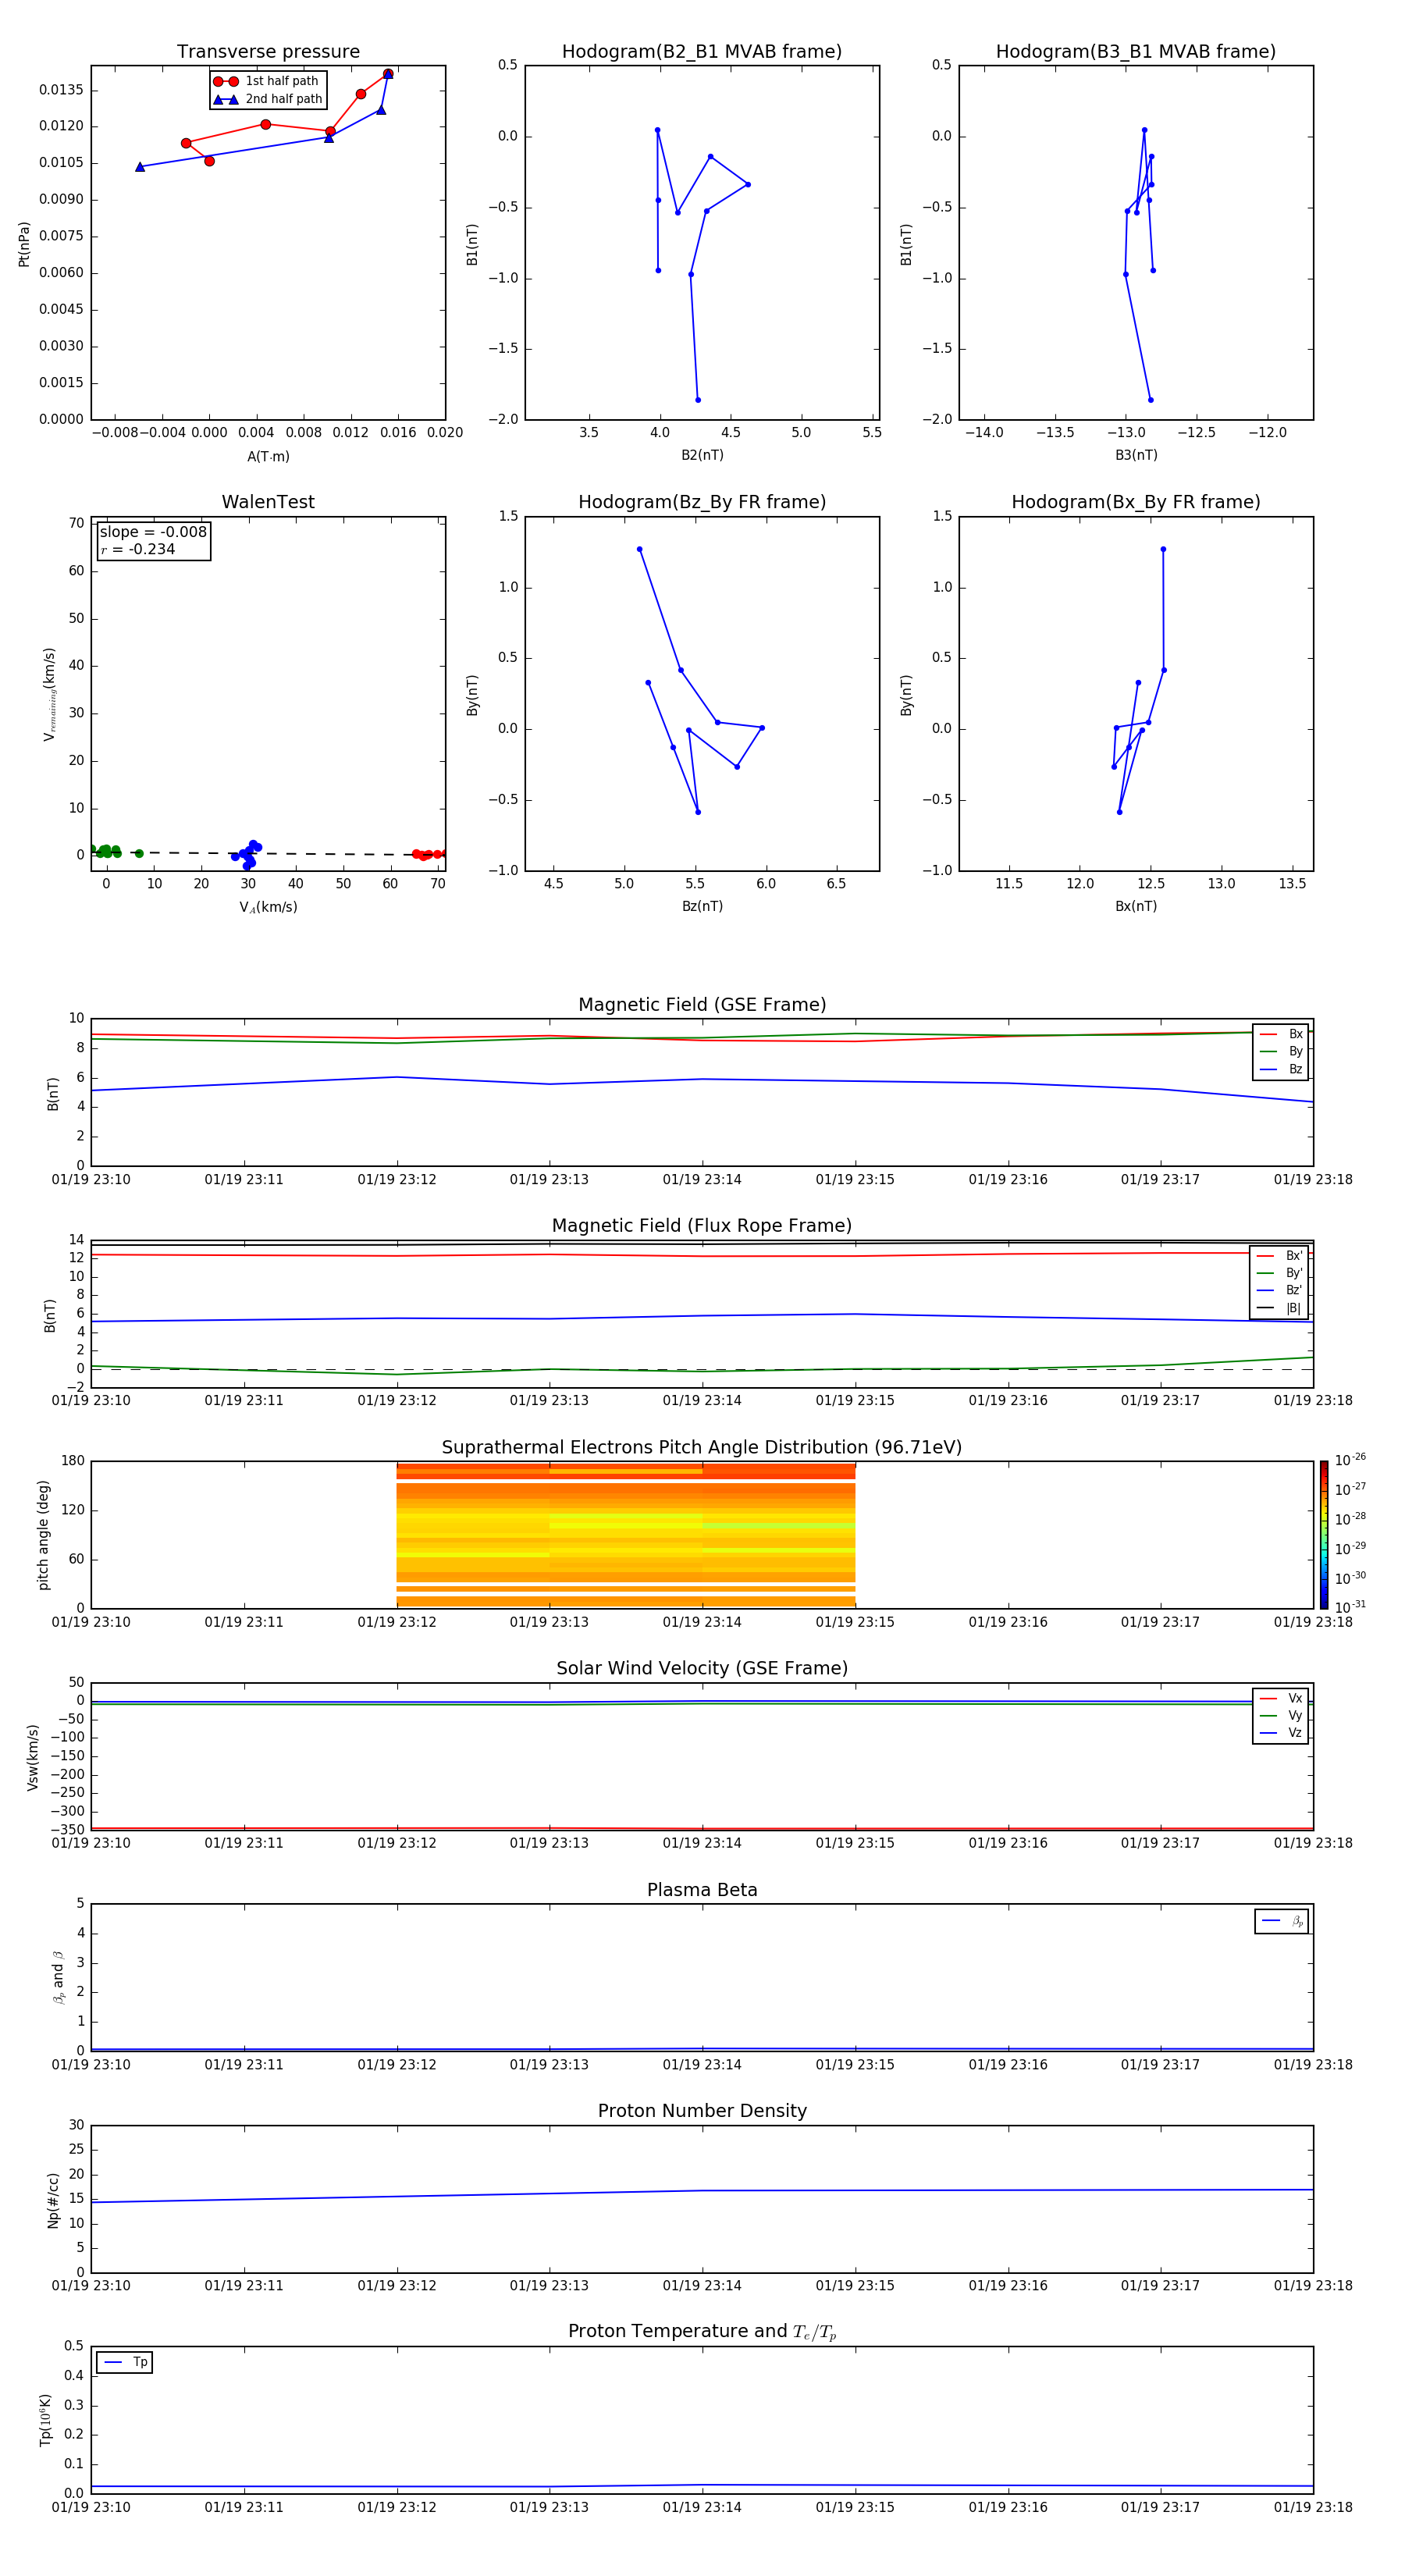Click the '1st half path' legend entry
The height and width of the screenshot is (2576, 1405).
[x=268, y=81]
